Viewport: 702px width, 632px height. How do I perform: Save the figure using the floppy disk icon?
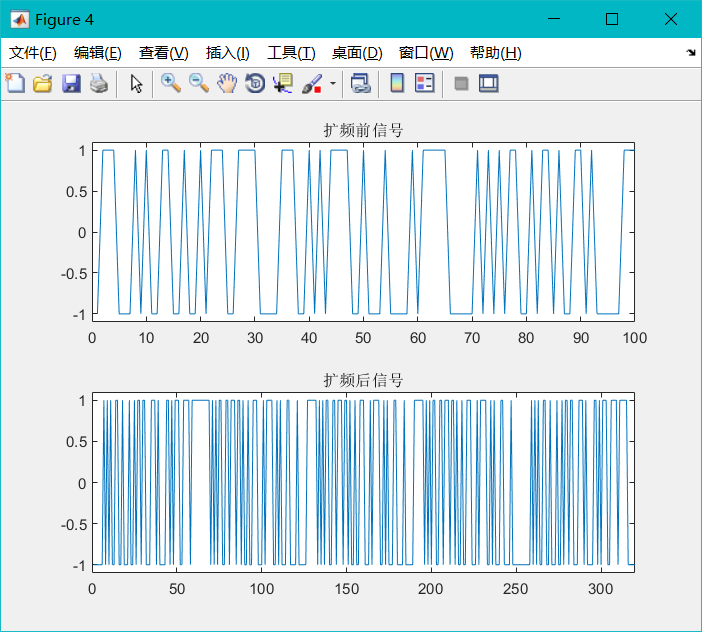(71, 83)
